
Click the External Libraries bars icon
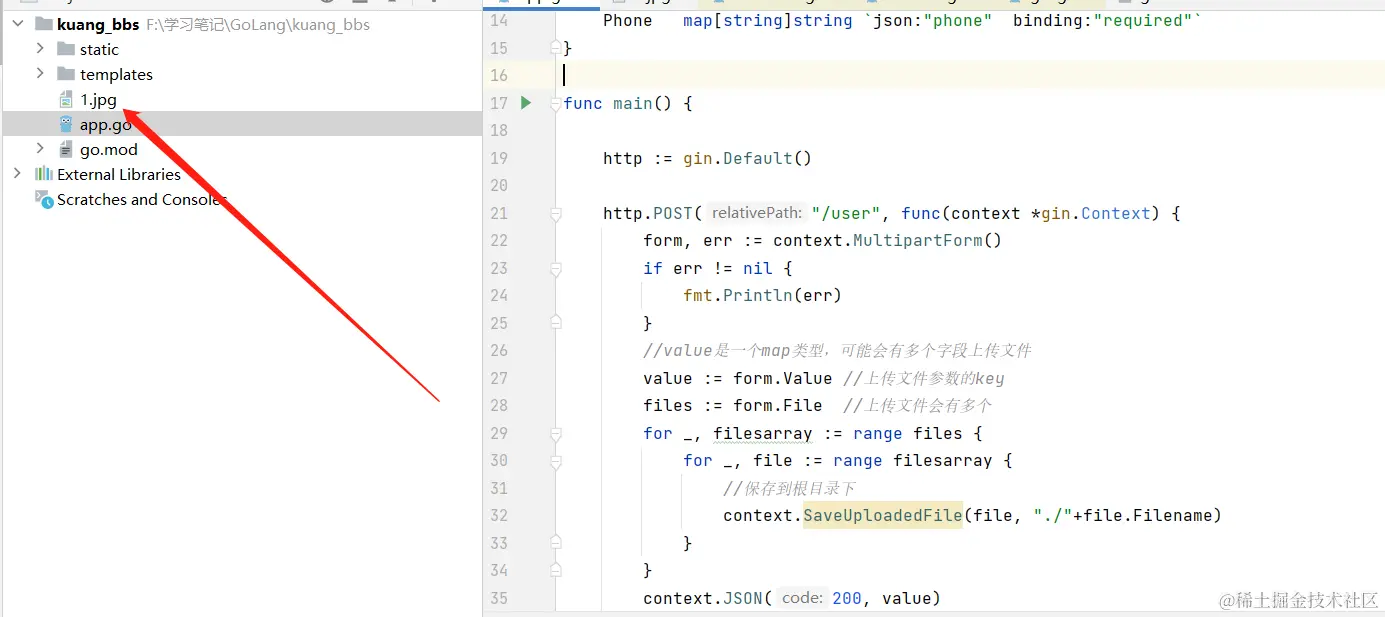(44, 174)
